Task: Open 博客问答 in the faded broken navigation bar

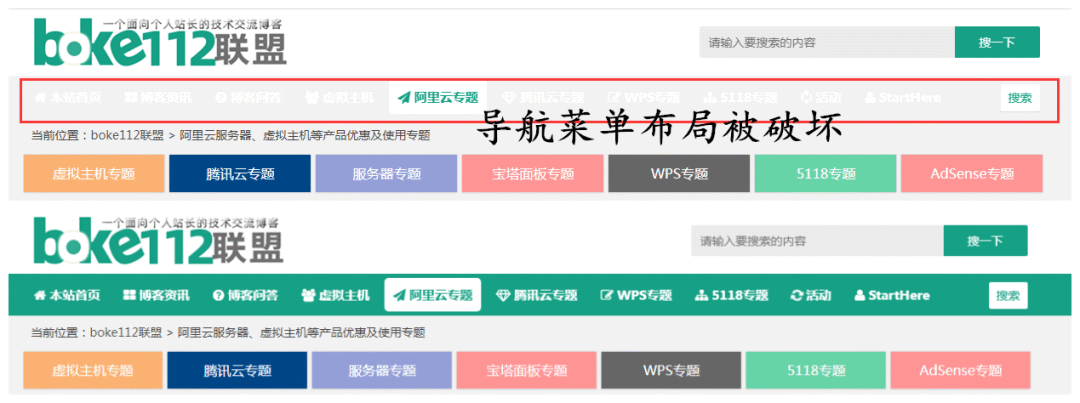Action: [x=248, y=97]
